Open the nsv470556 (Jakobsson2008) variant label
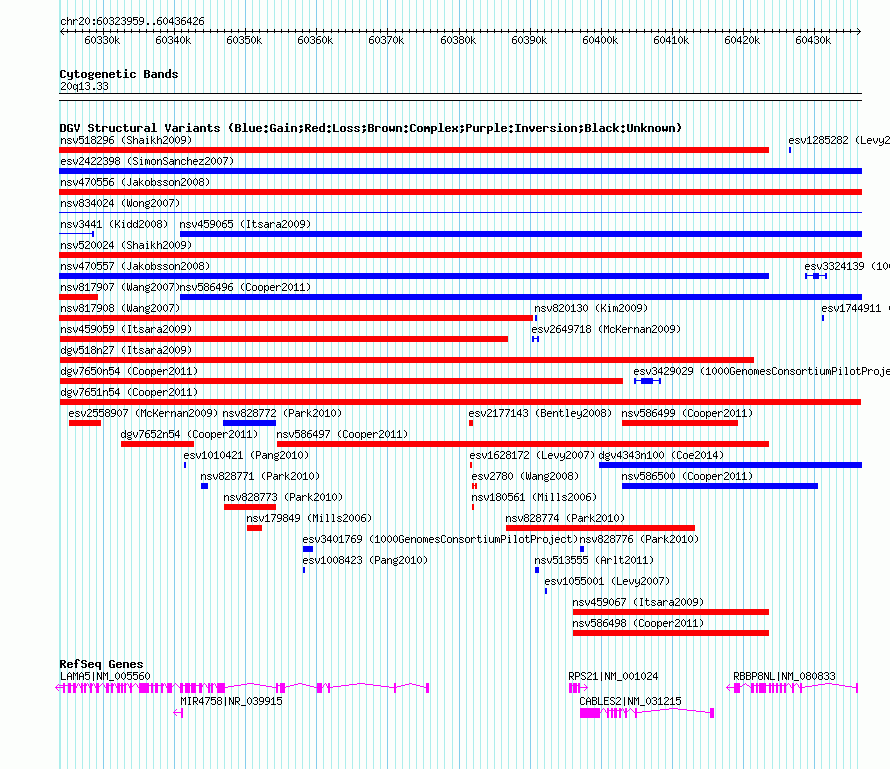 pos(135,182)
